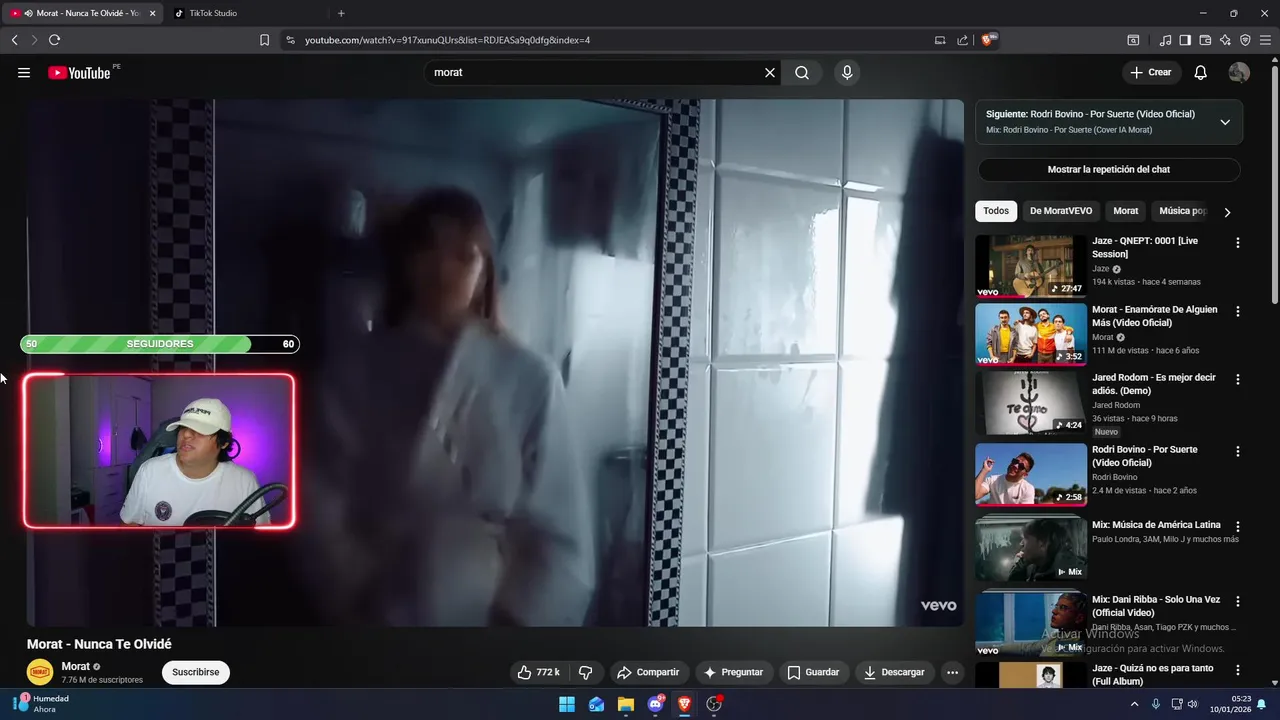Go to the YouTube home logo
The width and height of the screenshot is (1280, 720).
[79, 72]
